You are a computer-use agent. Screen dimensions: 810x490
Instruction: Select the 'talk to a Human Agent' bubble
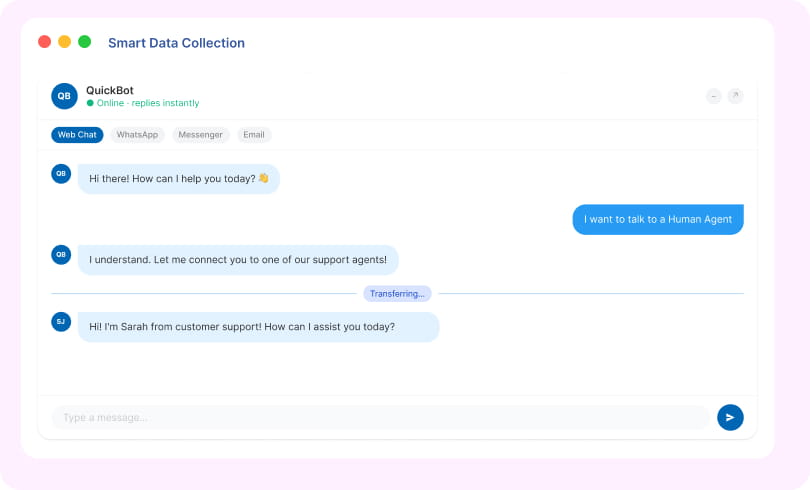658,219
